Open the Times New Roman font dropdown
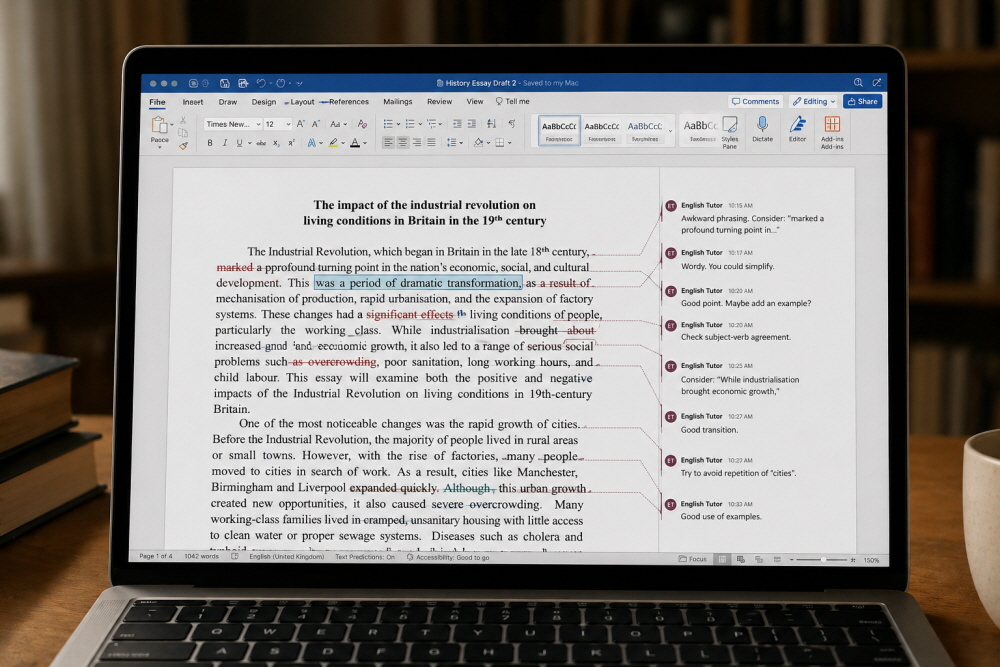1000x667 pixels. coord(232,124)
